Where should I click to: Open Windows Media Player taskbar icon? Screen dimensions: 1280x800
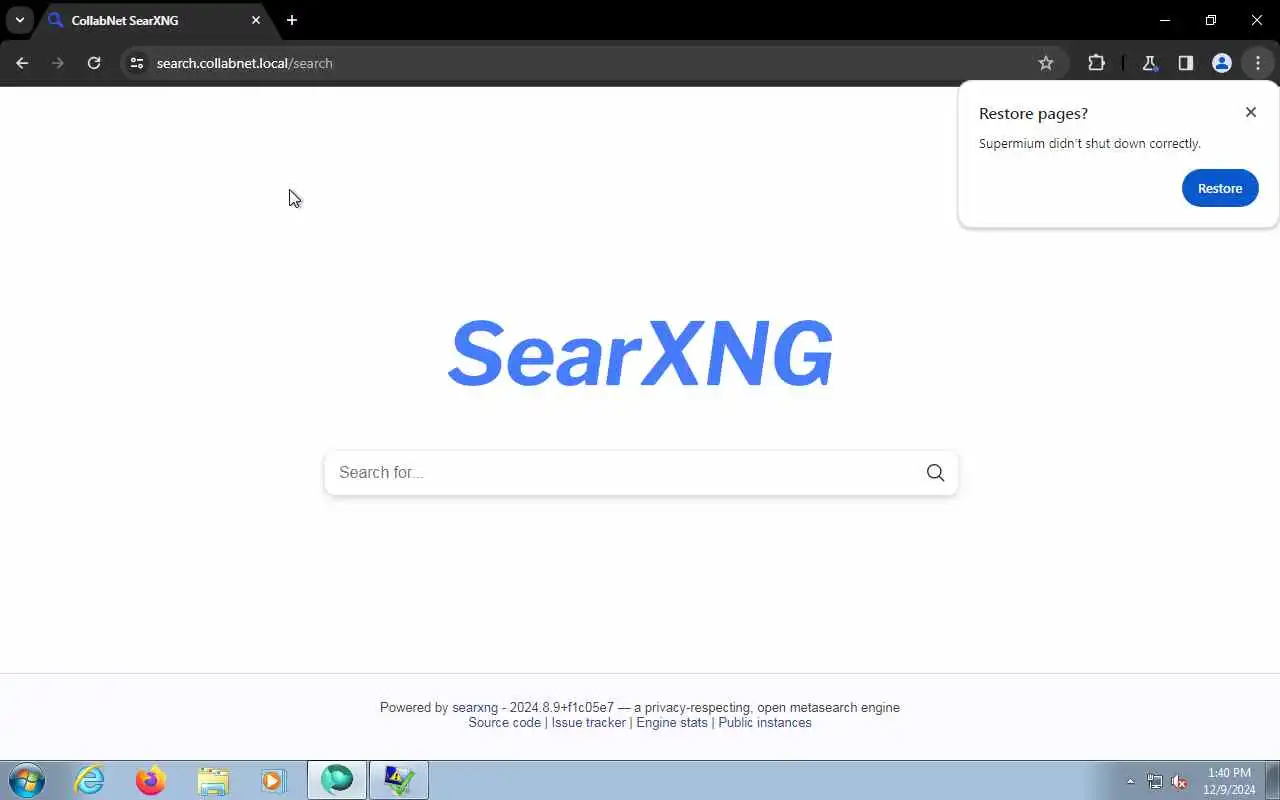coord(274,780)
